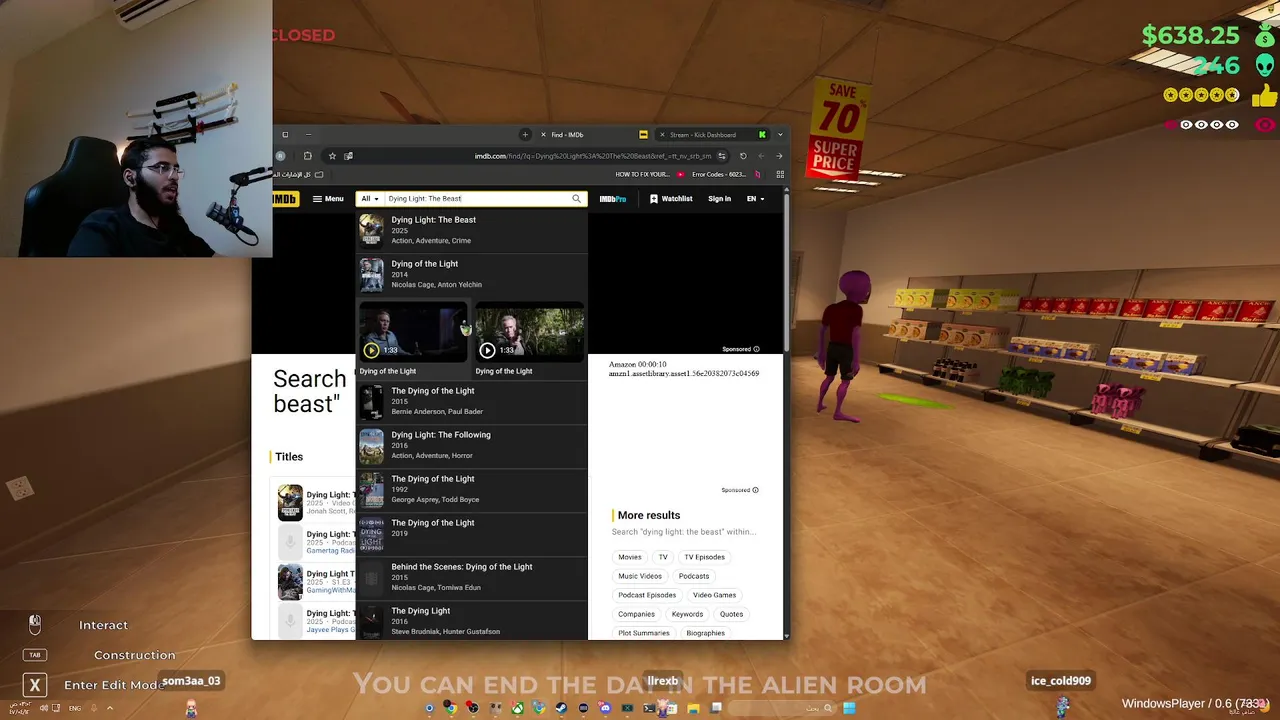Filter results by TV
Viewport: 1280px width, 720px height.
663,557
